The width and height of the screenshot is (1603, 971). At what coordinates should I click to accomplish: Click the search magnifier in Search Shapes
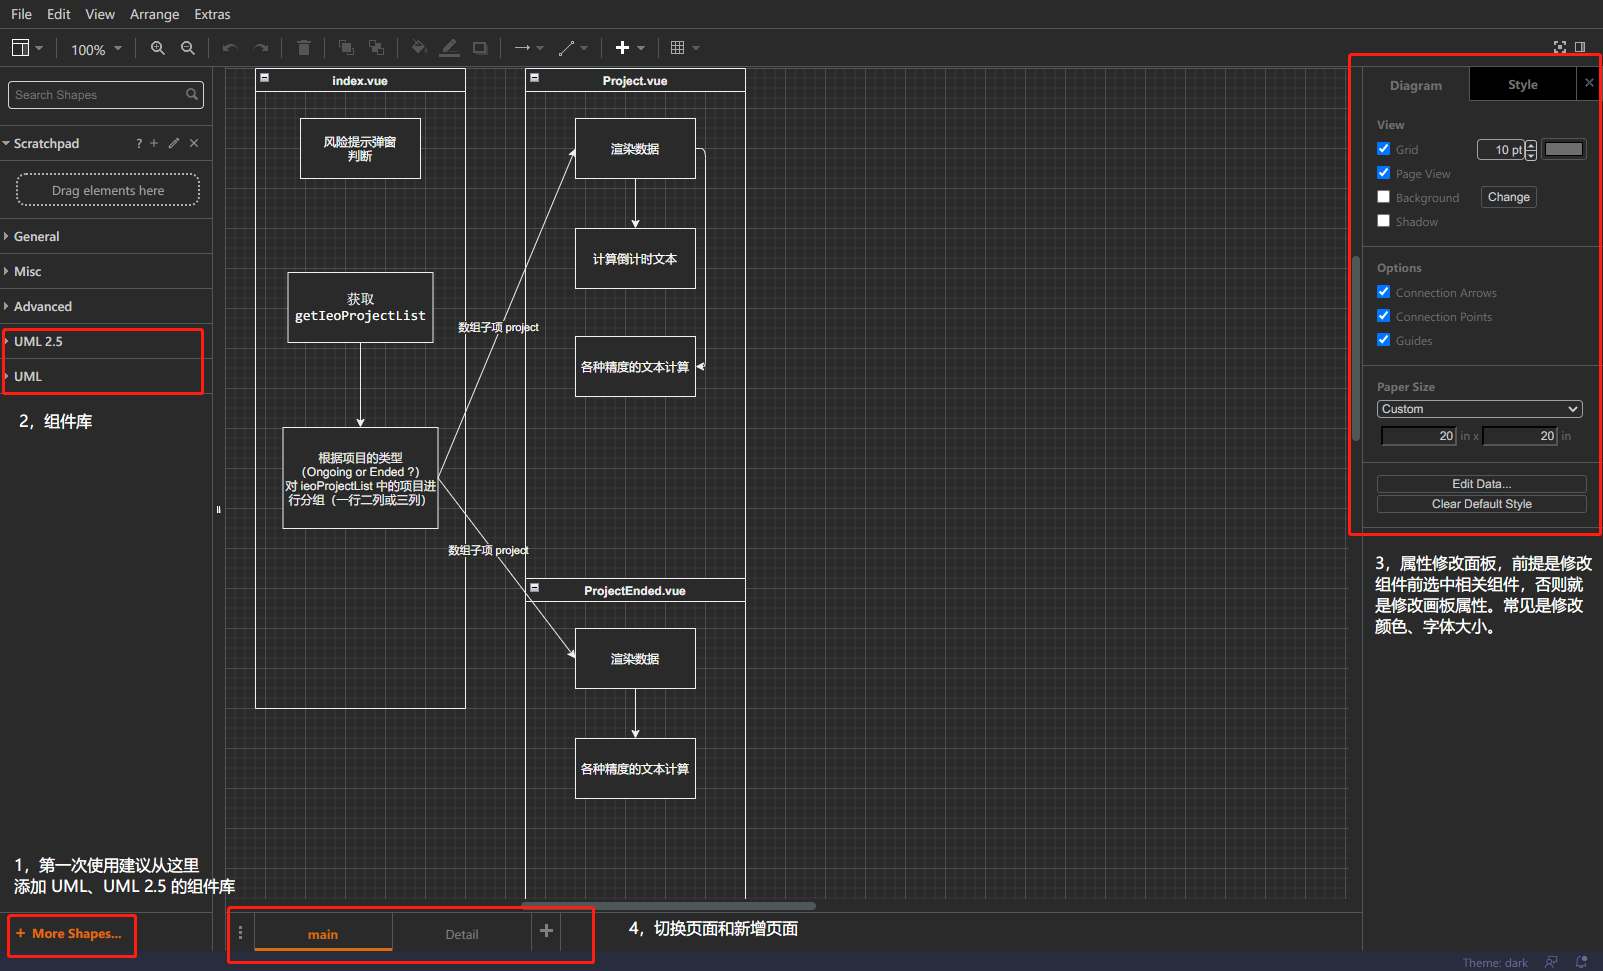pos(192,95)
